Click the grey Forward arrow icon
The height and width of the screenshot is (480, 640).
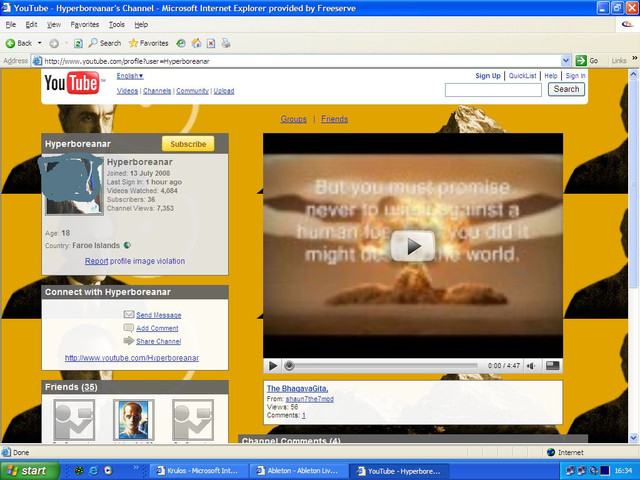pyautogui.click(x=54, y=43)
